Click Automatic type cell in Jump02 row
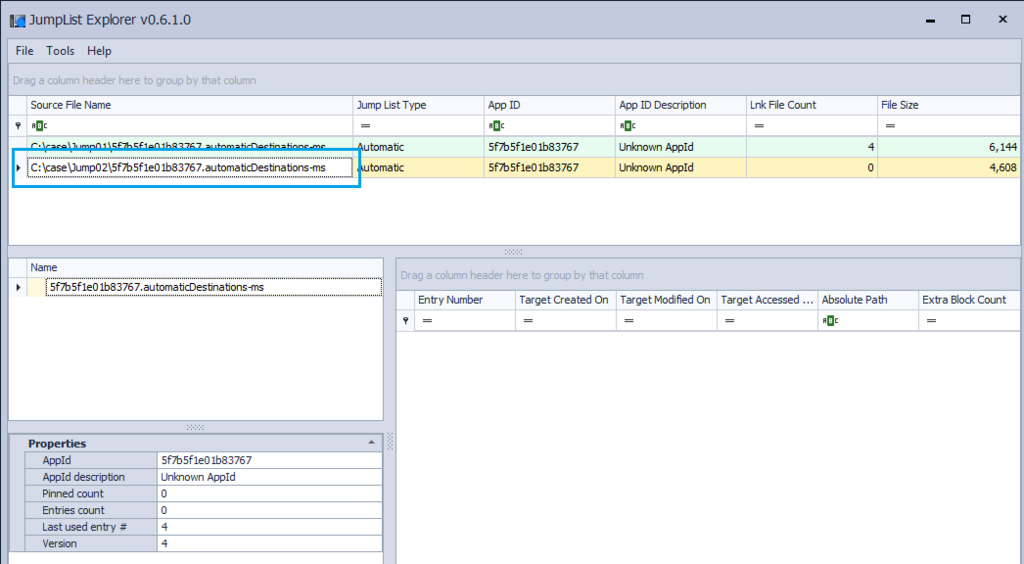Image resolution: width=1024 pixels, height=564 pixels. pos(418,168)
